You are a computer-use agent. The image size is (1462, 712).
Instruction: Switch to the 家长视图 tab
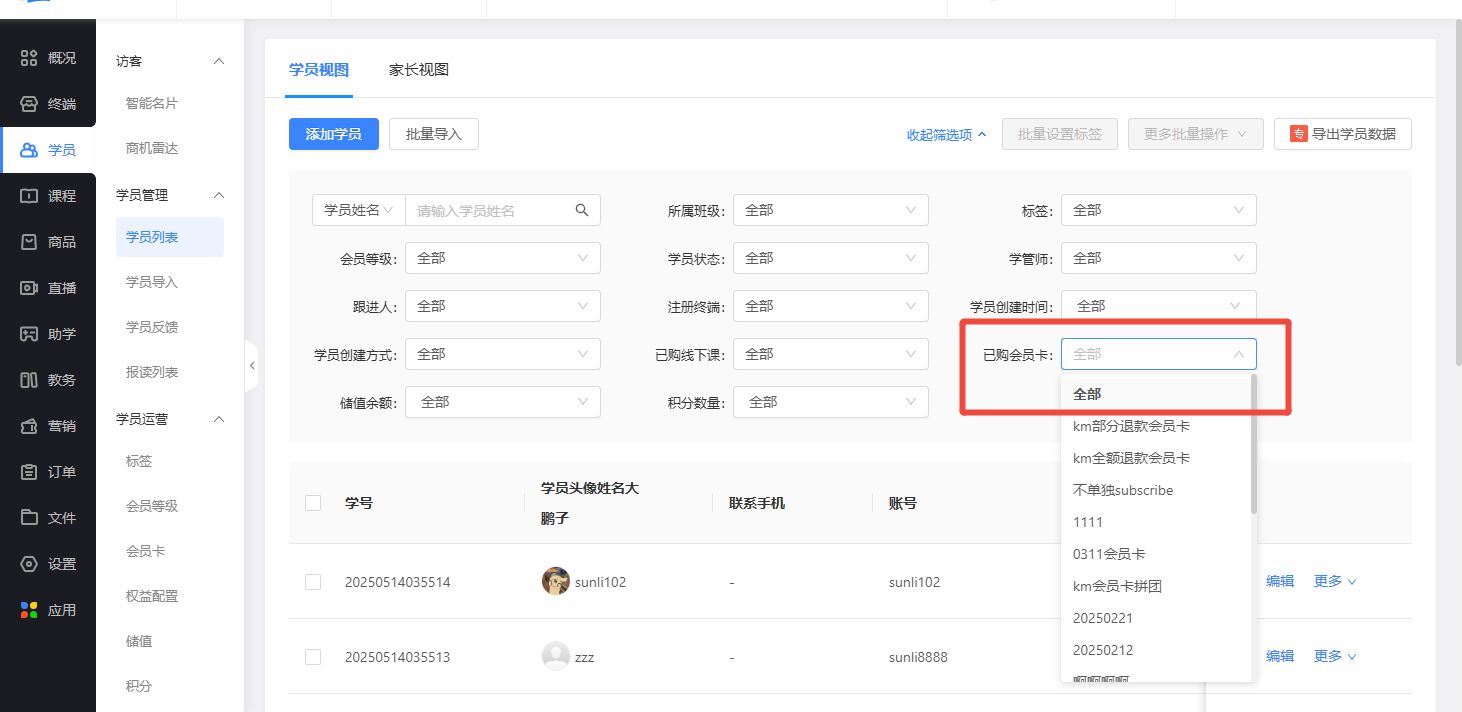pos(419,70)
